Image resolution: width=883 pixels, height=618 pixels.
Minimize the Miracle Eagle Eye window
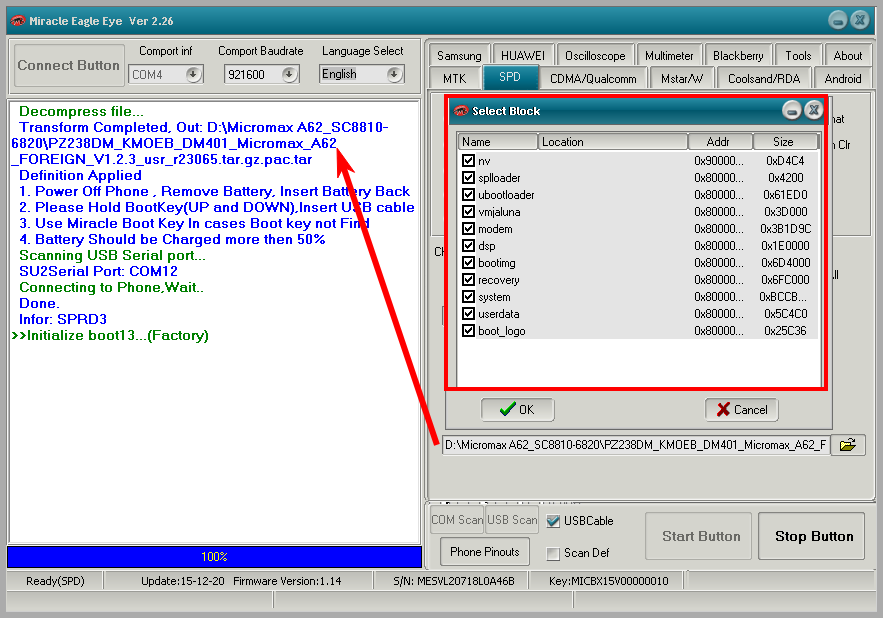click(x=838, y=21)
